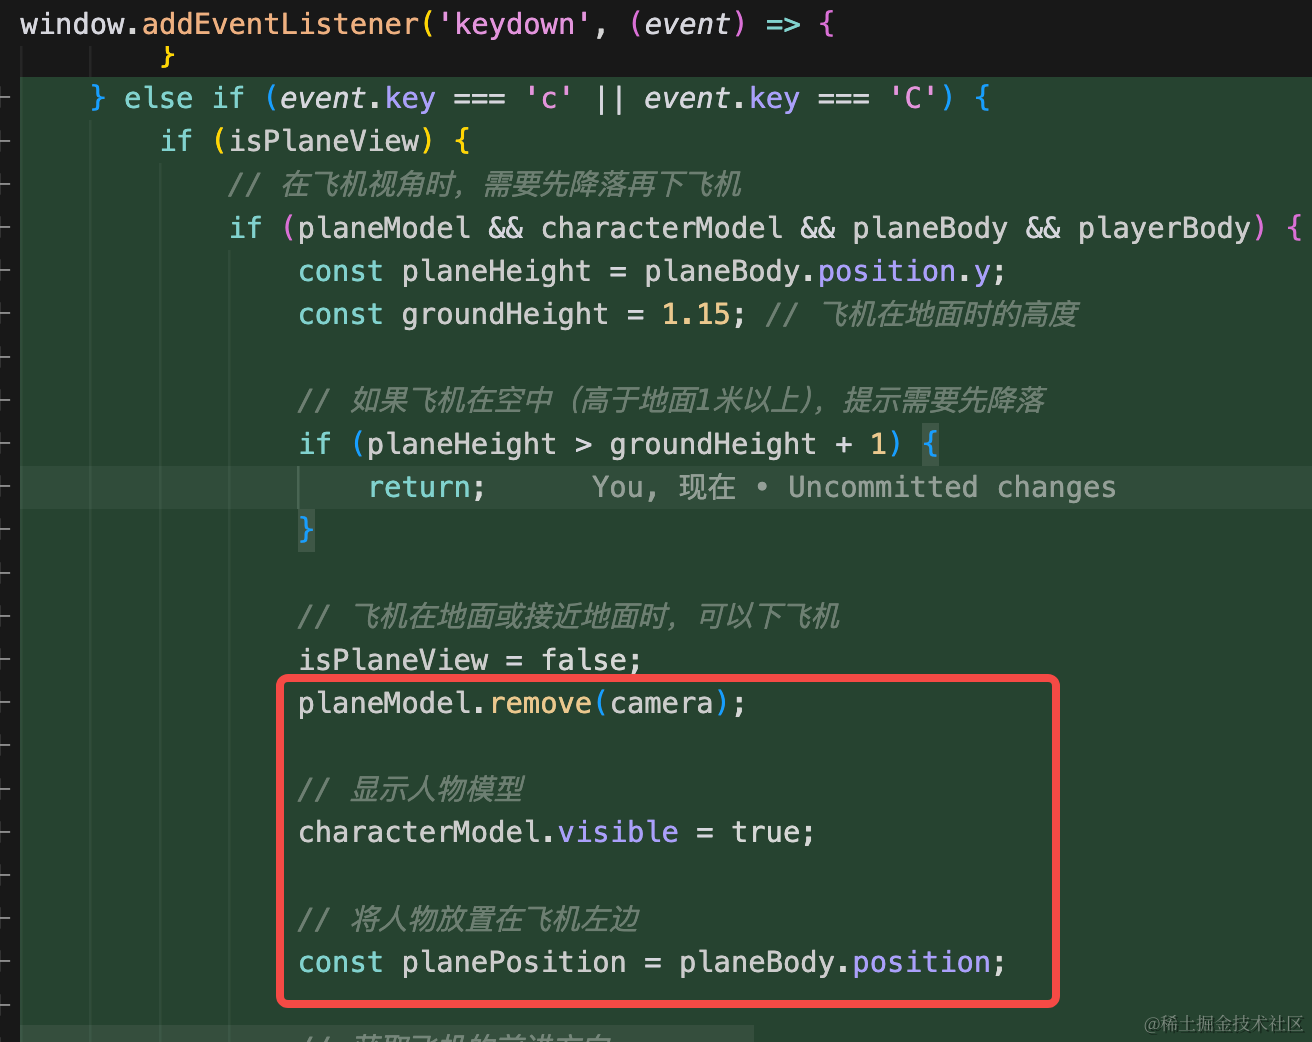This screenshot has height=1042, width=1312.
Task: Click the comment '飞机在地面时的高度'
Action: point(922,314)
